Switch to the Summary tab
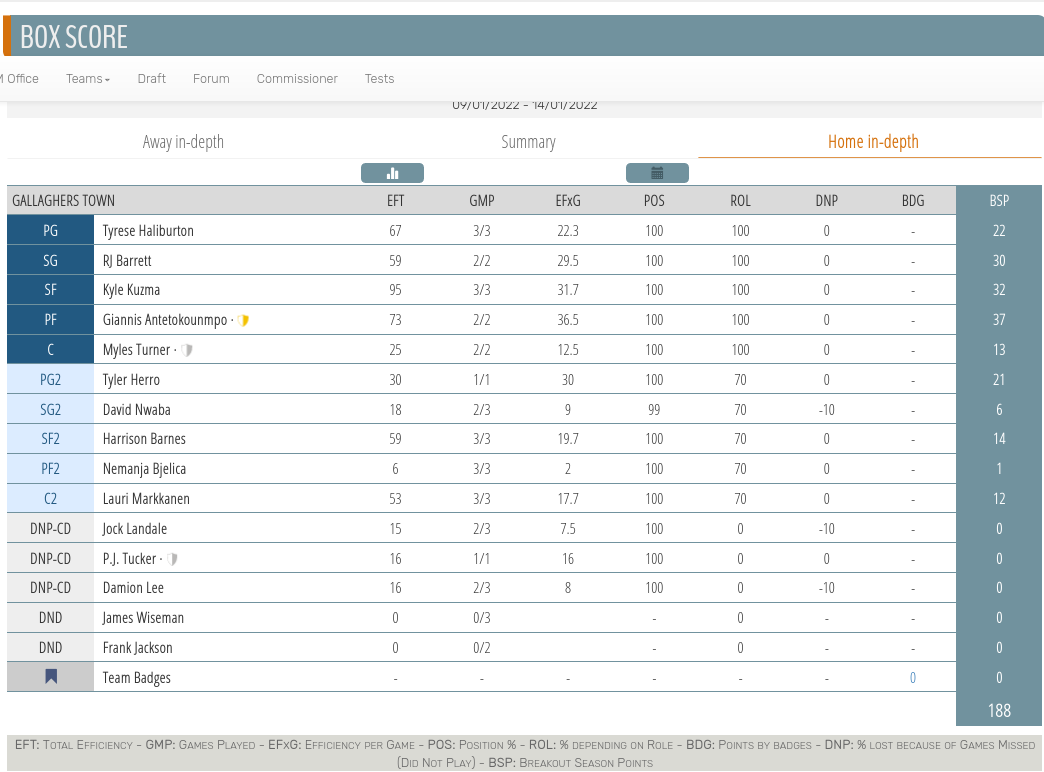Image resolution: width=1044 pixels, height=772 pixels. click(x=529, y=142)
